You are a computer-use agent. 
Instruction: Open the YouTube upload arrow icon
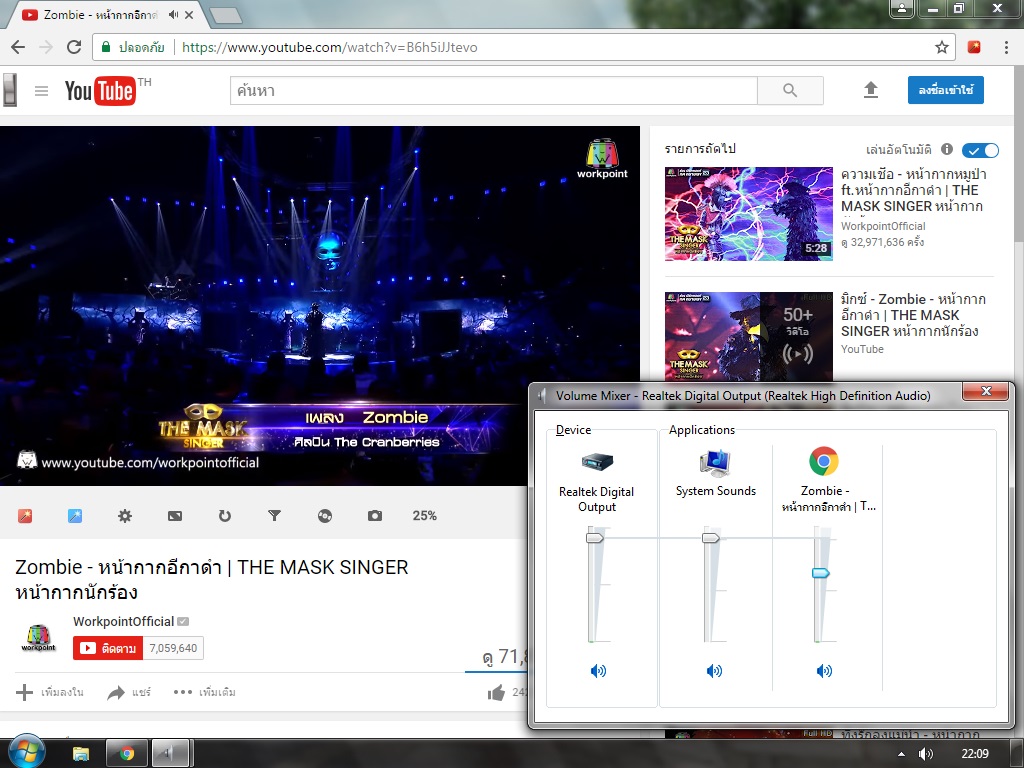(x=871, y=91)
